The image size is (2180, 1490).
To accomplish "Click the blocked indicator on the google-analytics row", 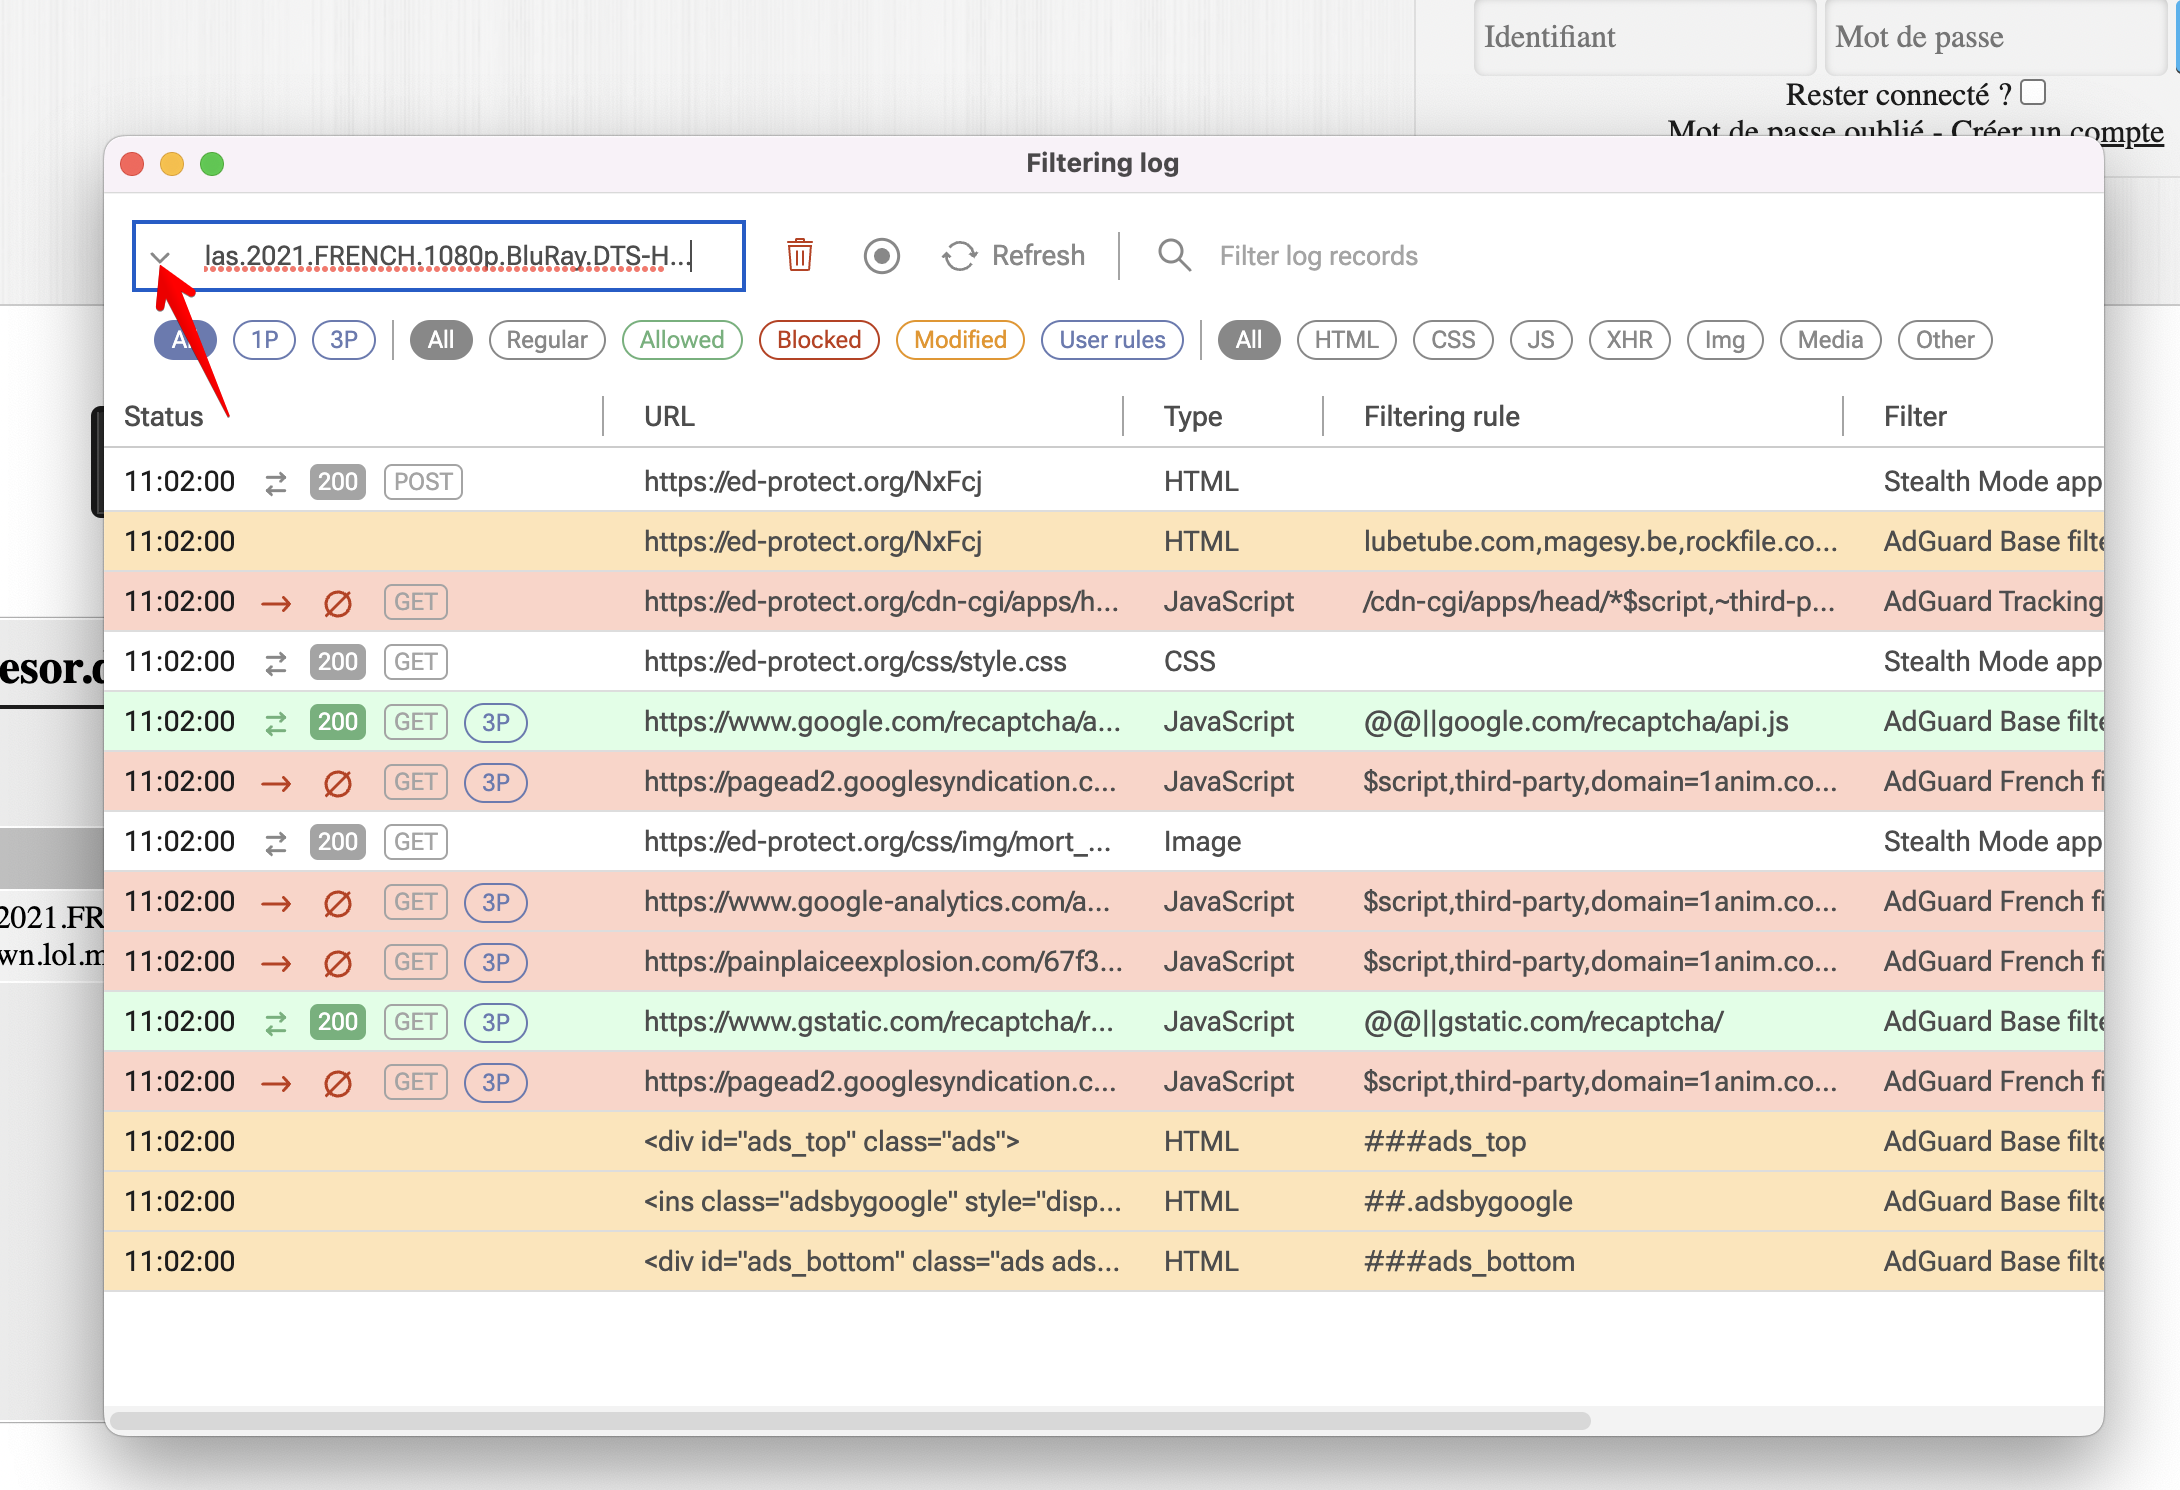I will pyautogui.click(x=337, y=902).
